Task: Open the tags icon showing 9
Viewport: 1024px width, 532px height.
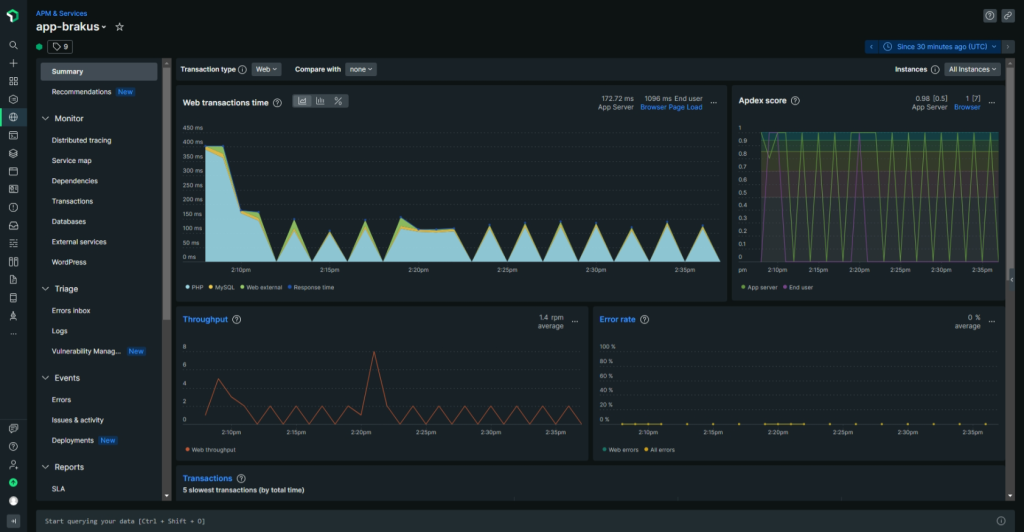Action: click(x=60, y=46)
